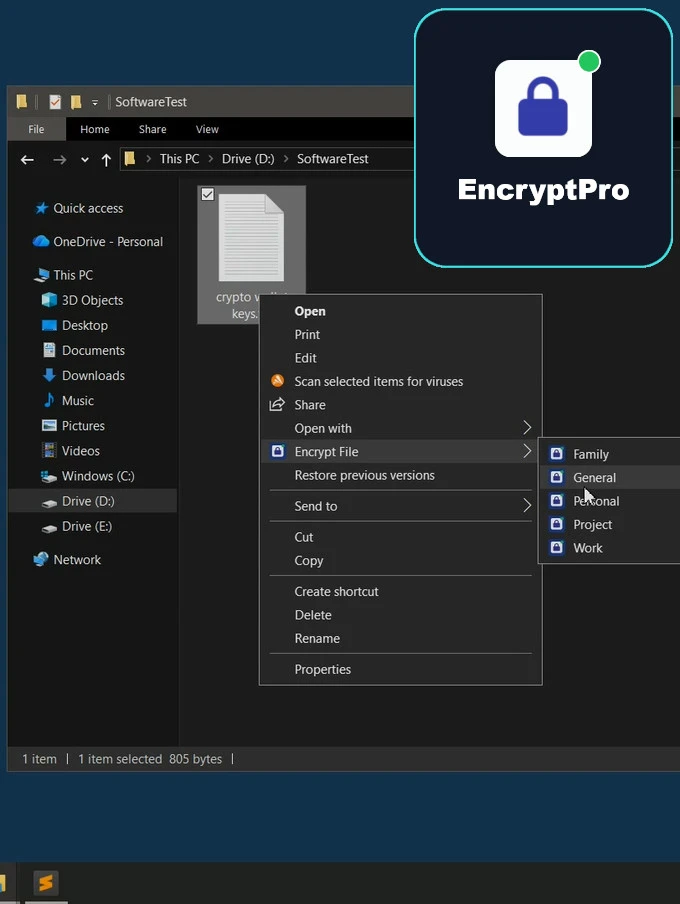Select Drive (D:) in the navigation pane

tap(92, 501)
